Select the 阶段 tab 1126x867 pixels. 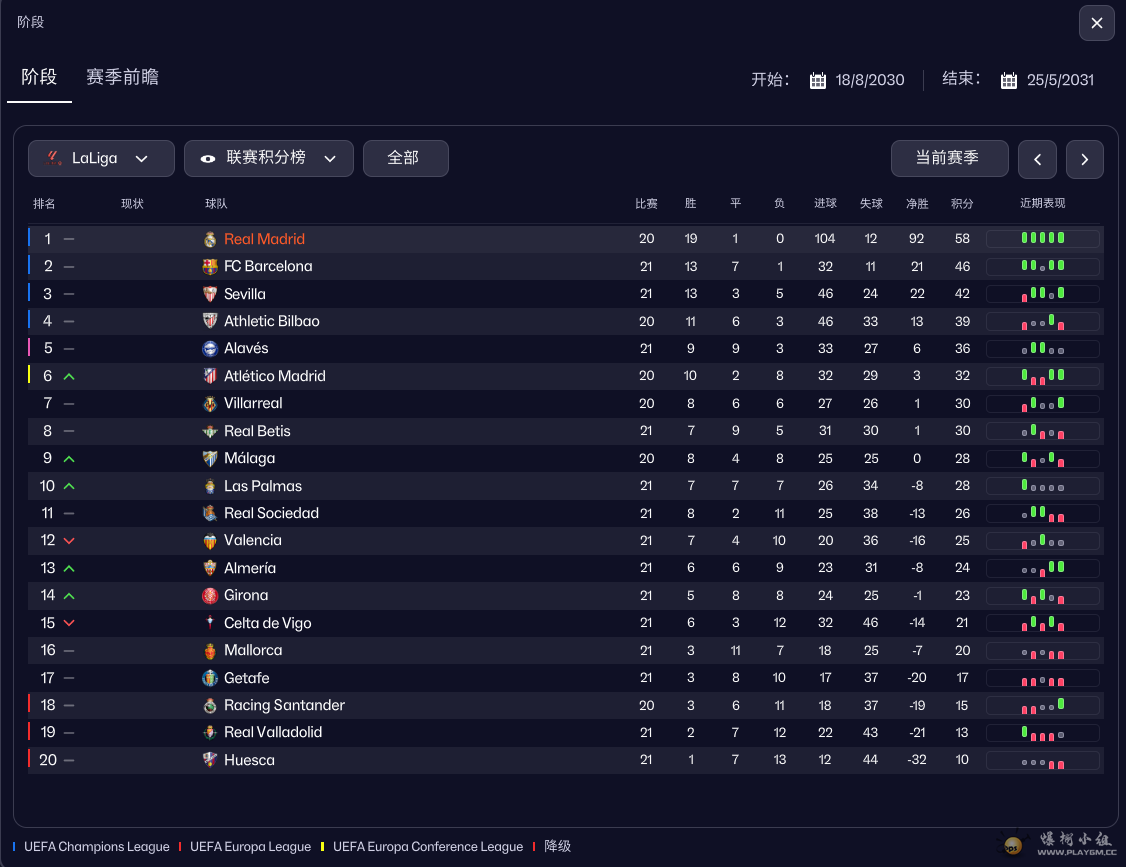[x=39, y=77]
